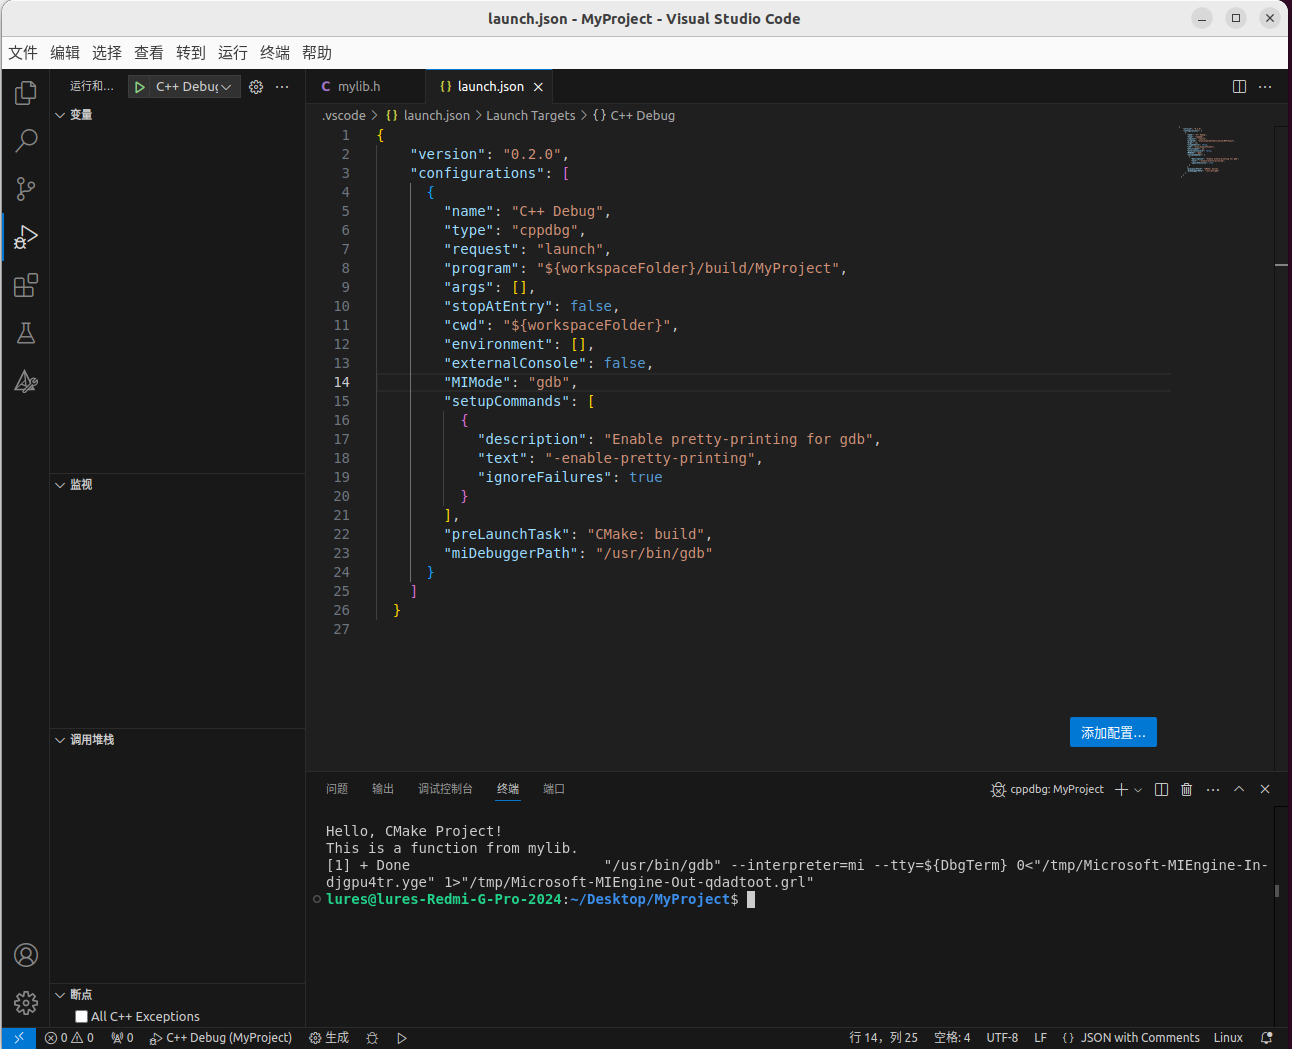
Task: Click the green Start Debugging play icon
Action: [140, 87]
